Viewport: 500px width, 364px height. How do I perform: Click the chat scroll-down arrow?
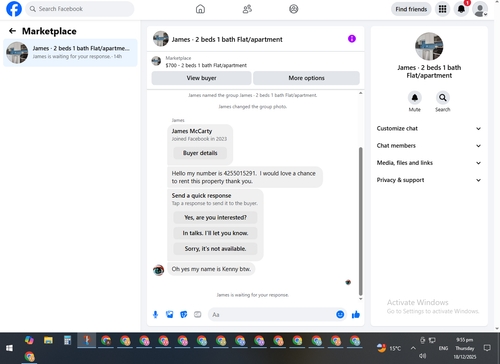[360, 299]
